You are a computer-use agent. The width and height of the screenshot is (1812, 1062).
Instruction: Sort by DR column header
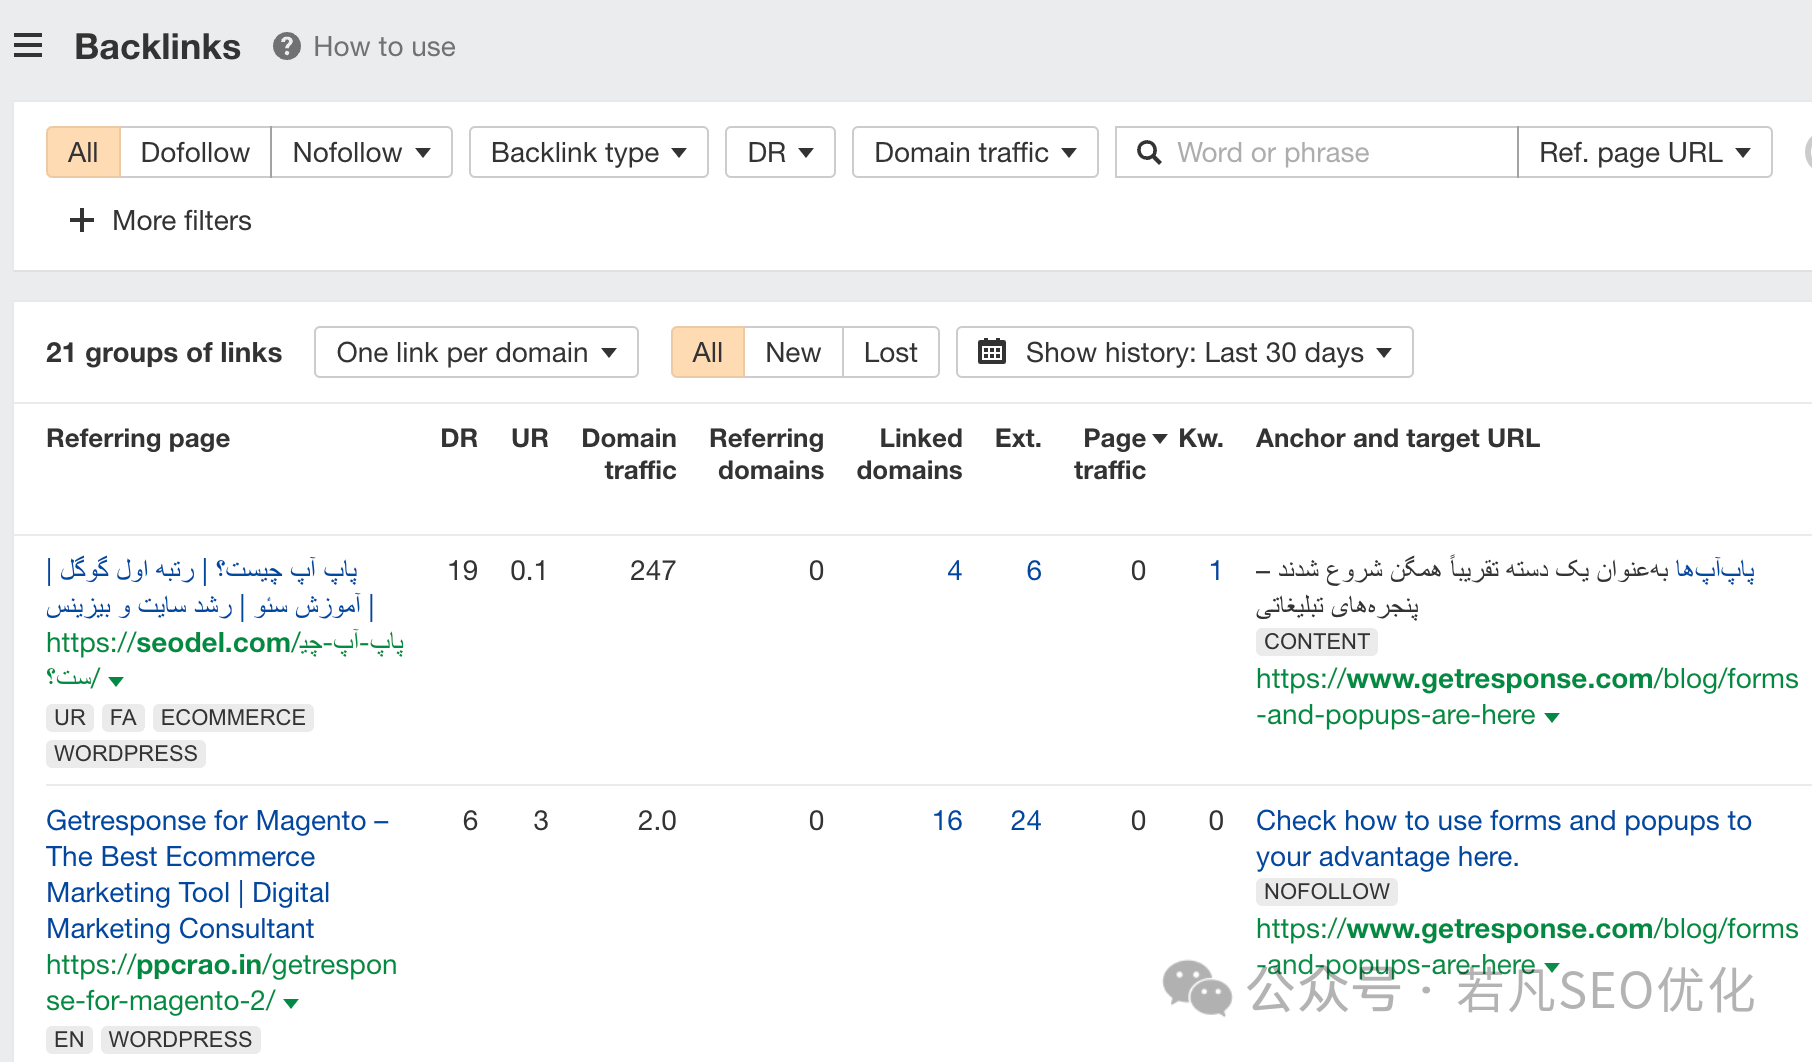(x=459, y=438)
